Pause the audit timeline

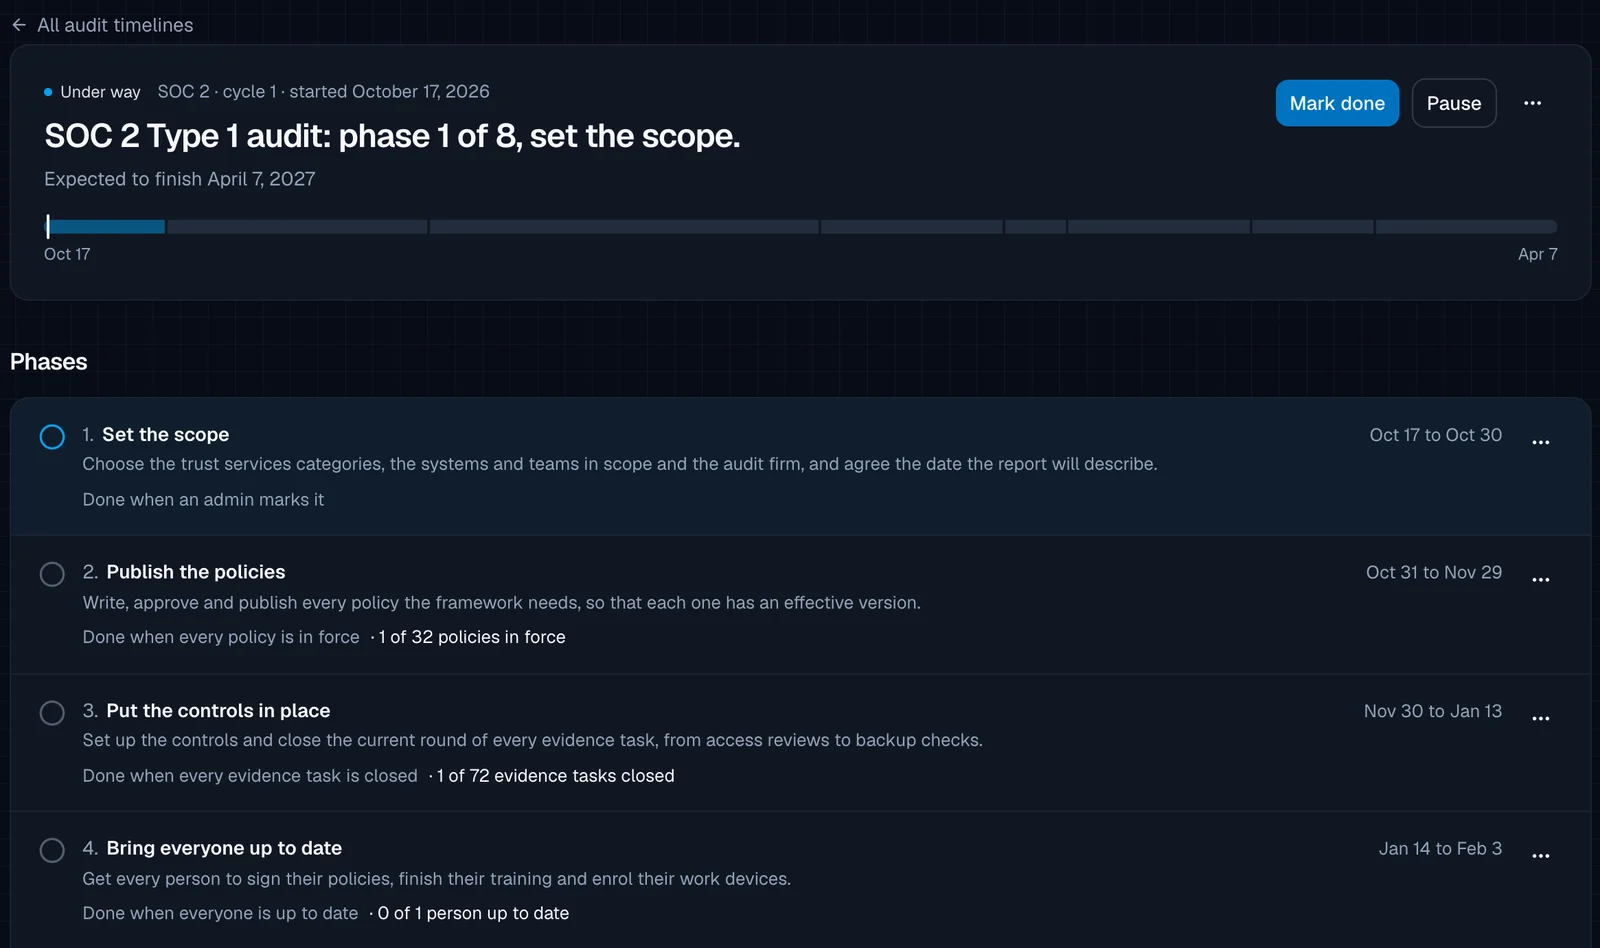[1454, 103]
